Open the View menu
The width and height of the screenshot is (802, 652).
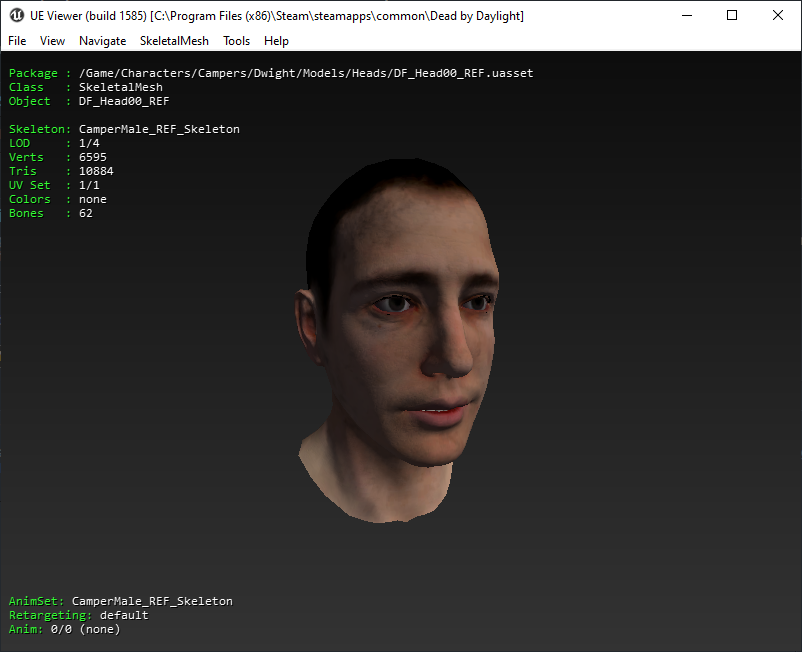coord(52,41)
